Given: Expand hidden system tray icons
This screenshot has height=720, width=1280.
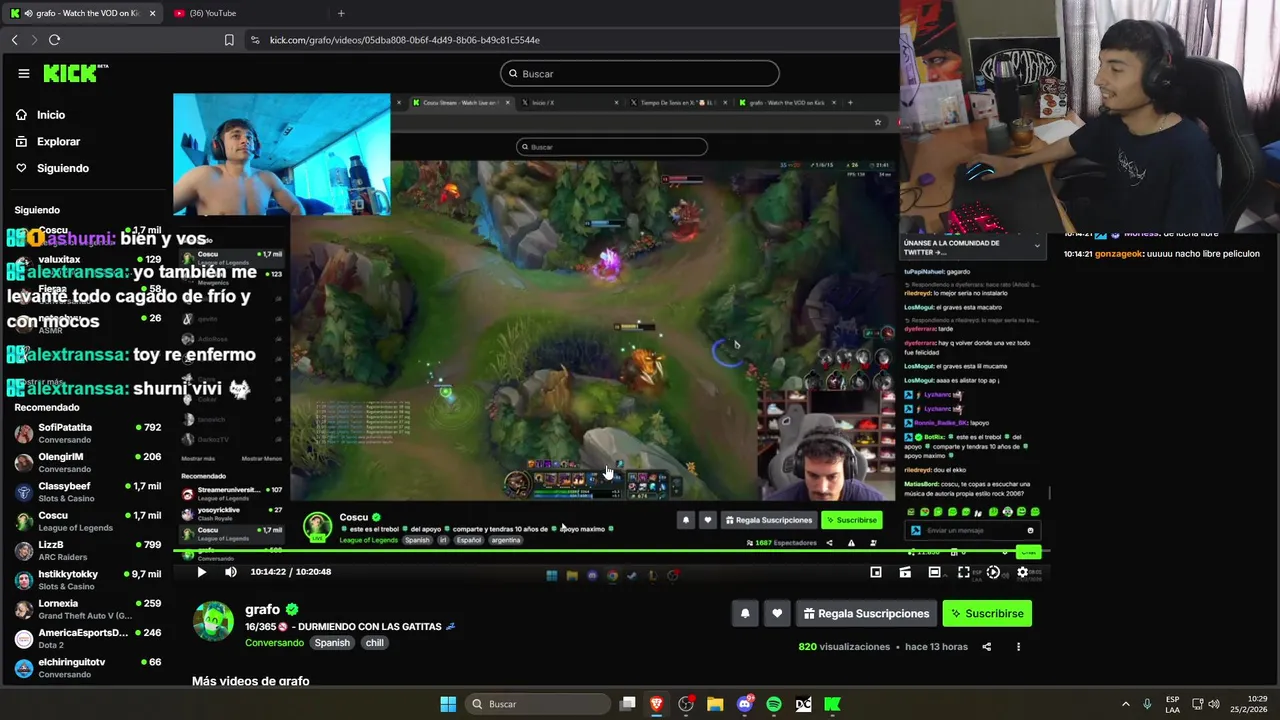Looking at the screenshot, I should (1125, 704).
